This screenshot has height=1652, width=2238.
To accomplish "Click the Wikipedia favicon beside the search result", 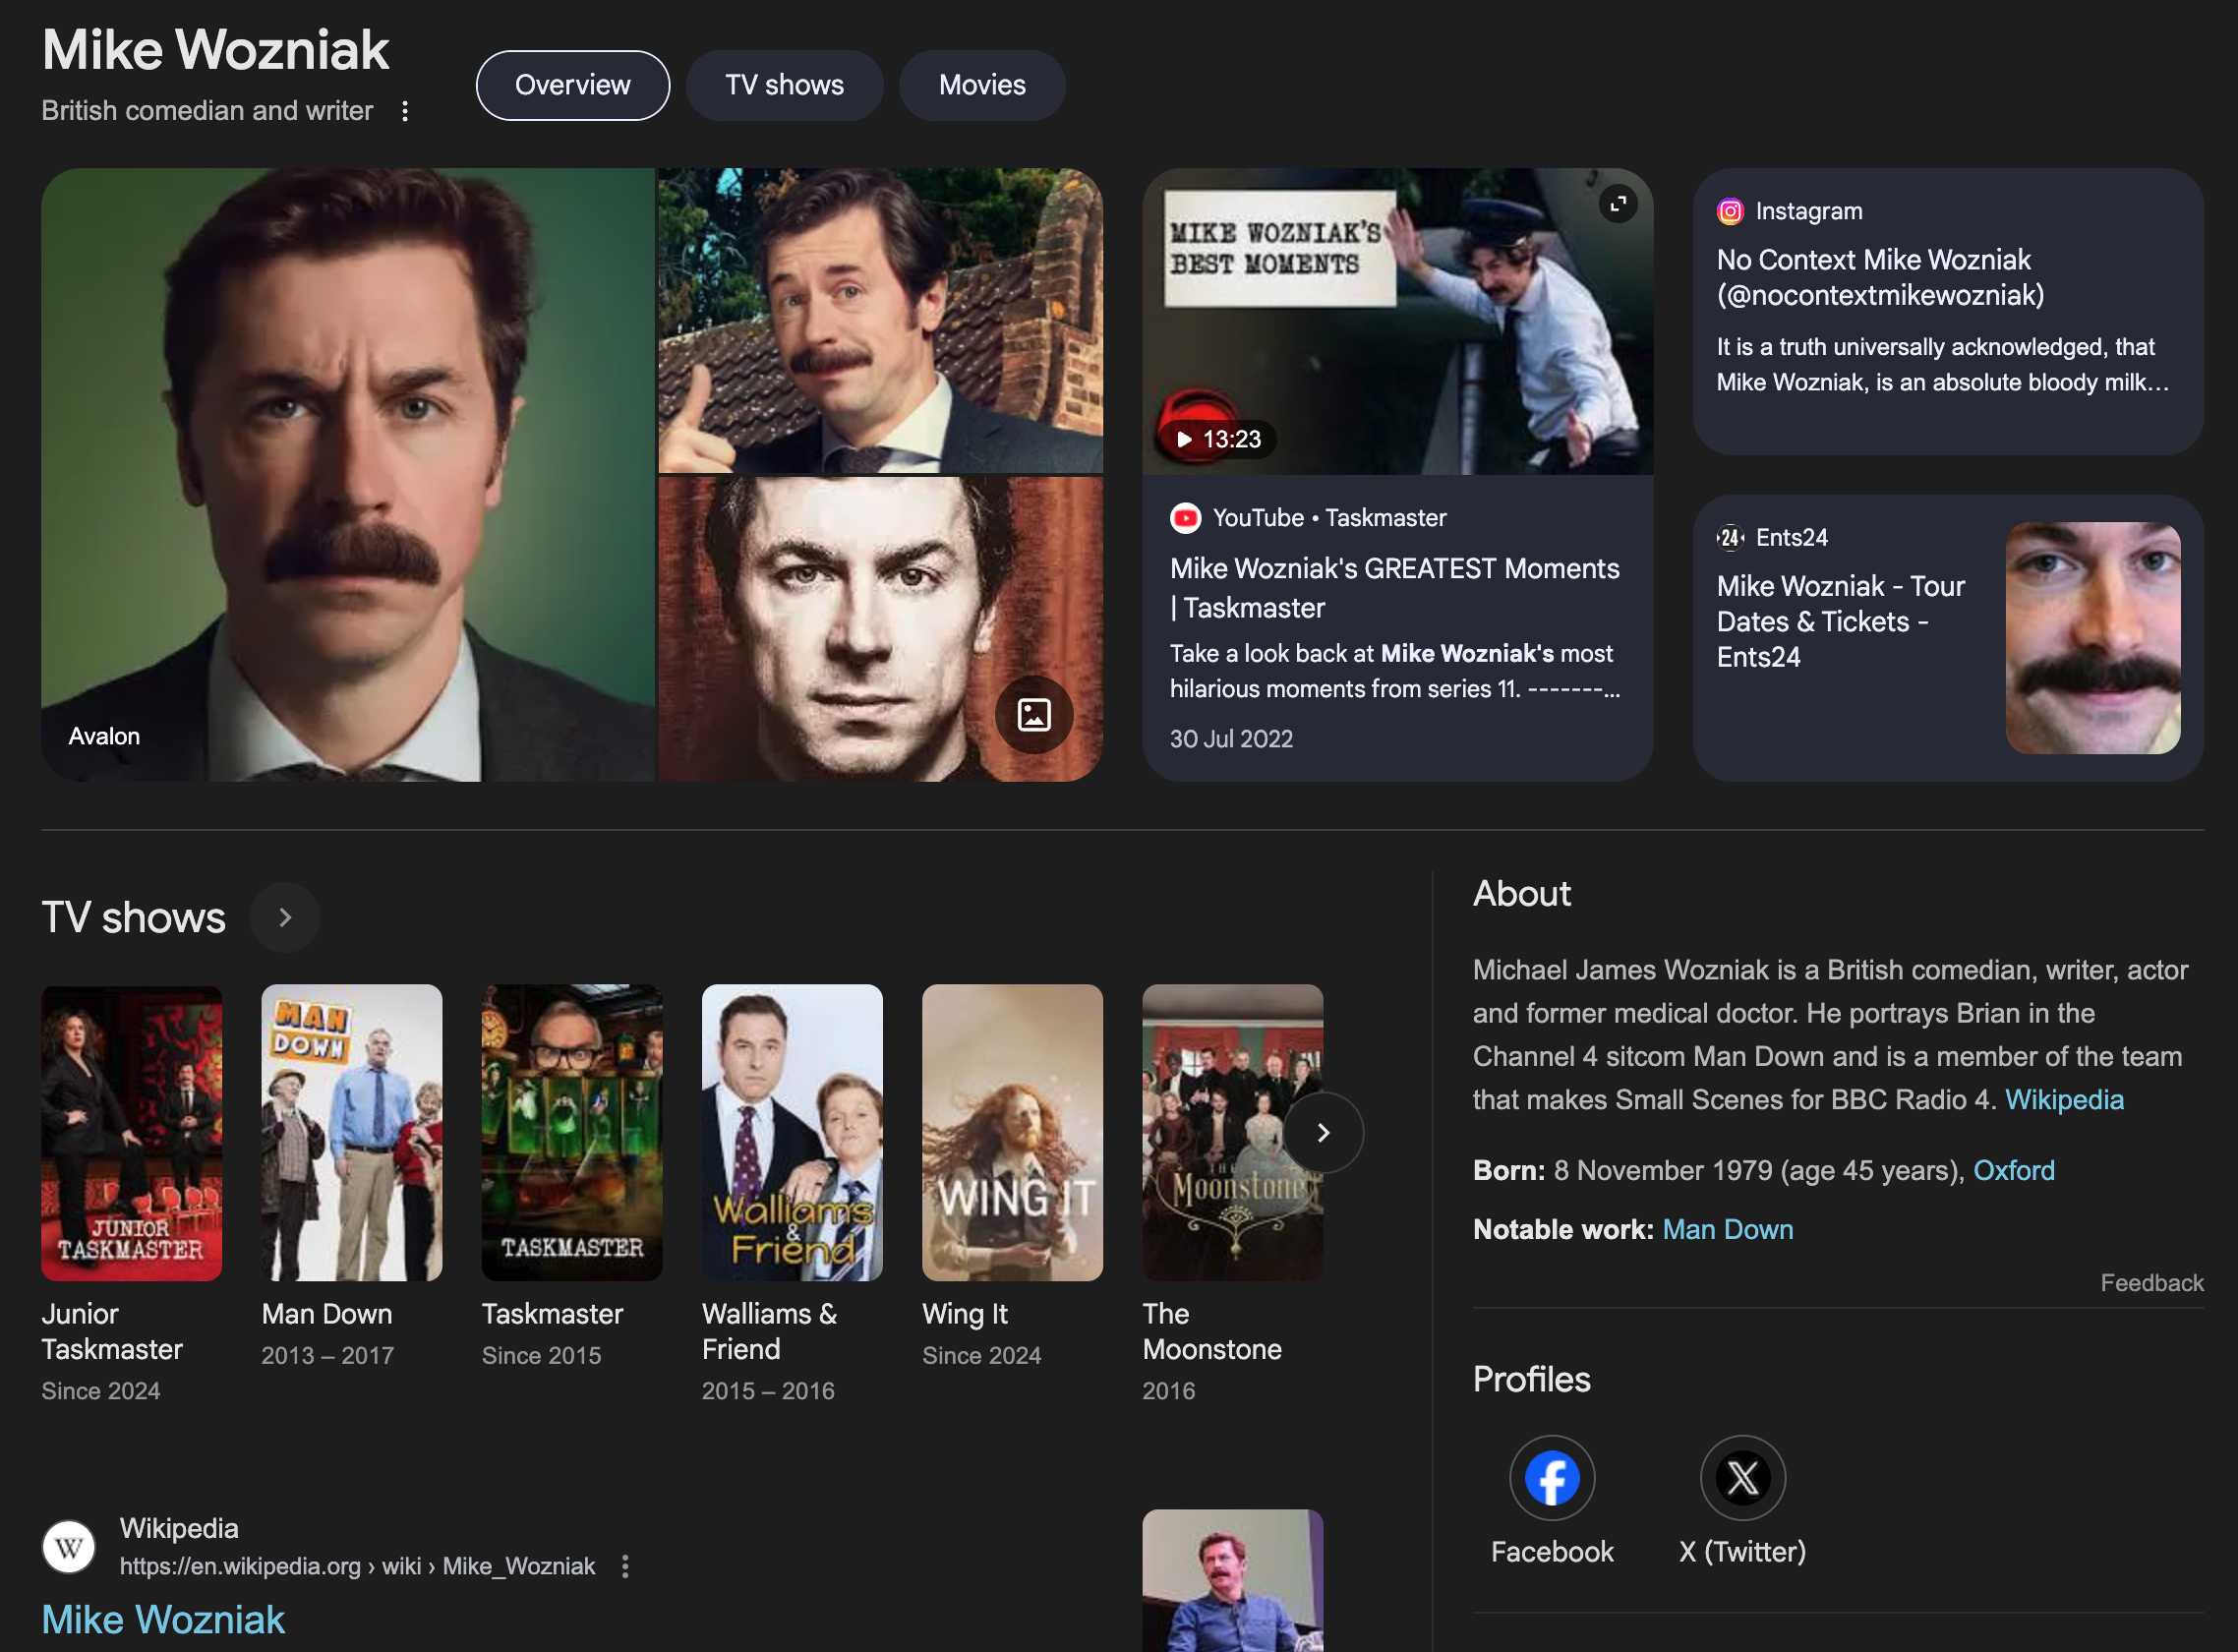I will tap(69, 1546).
